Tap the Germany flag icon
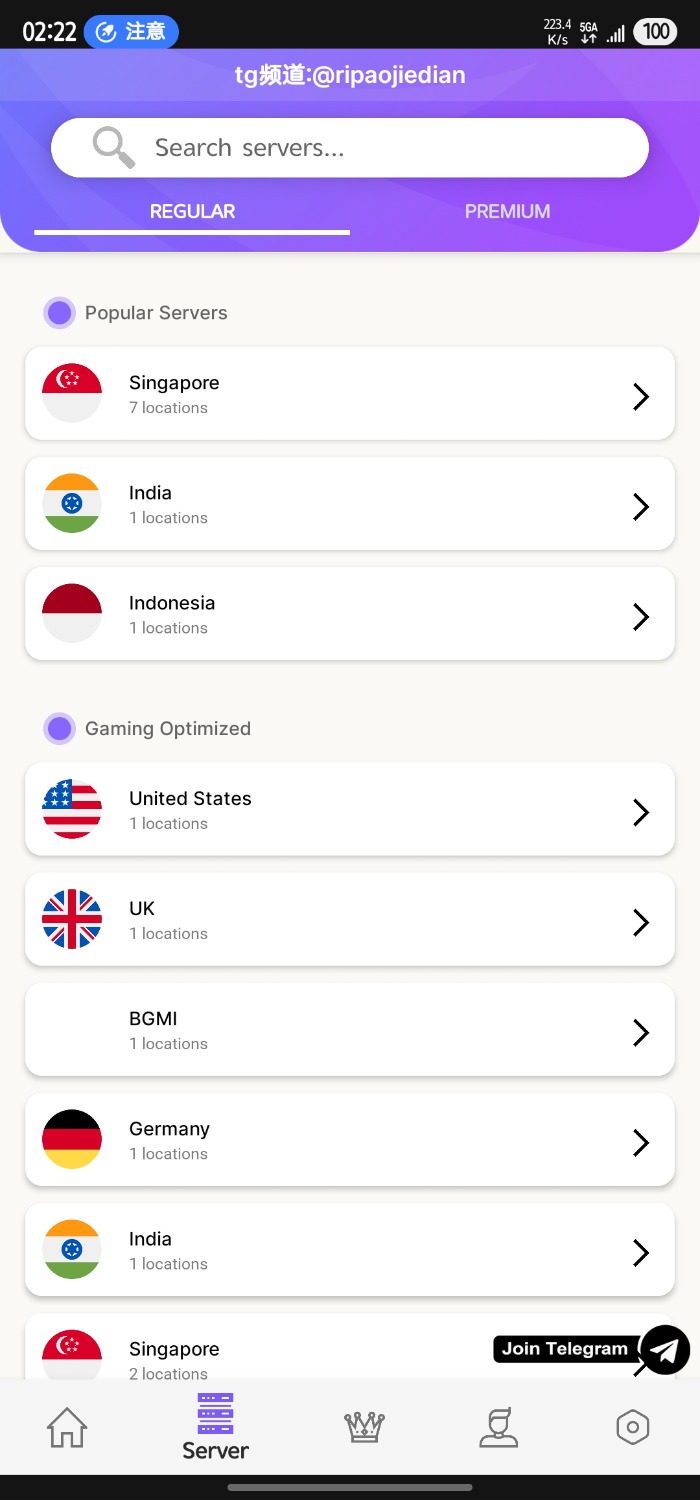The width and height of the screenshot is (700, 1500). point(72,1139)
